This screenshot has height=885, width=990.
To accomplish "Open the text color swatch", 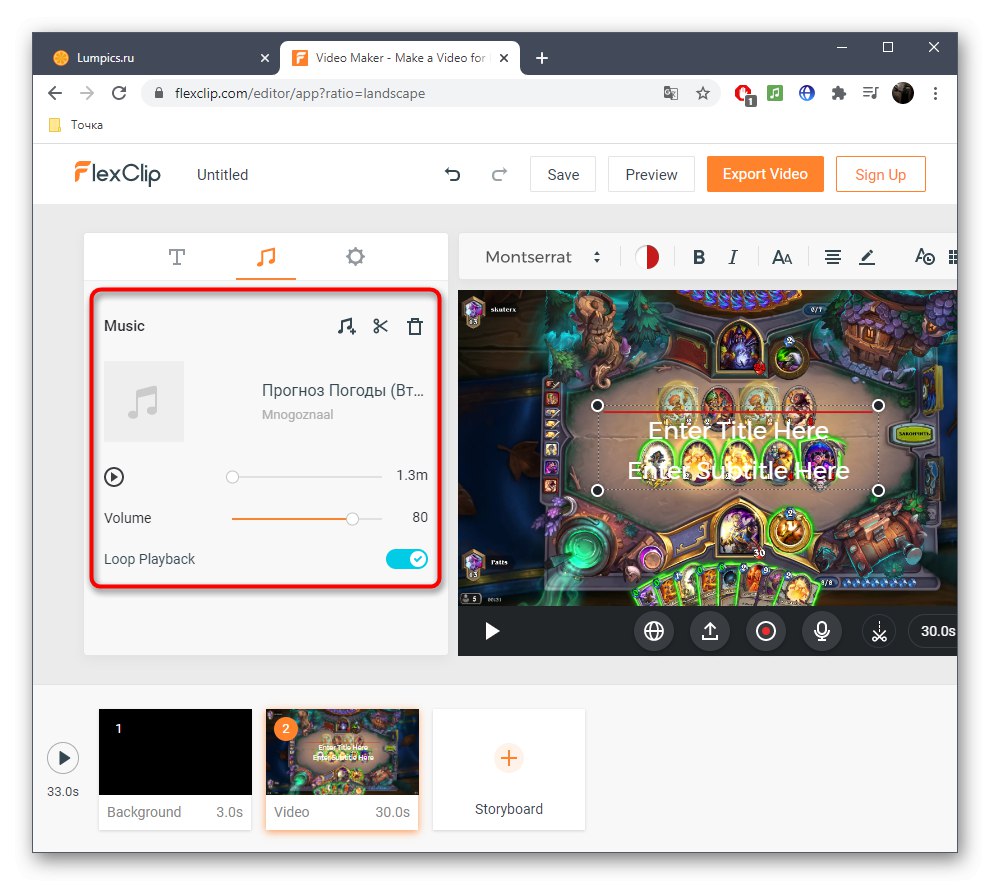I will [x=647, y=257].
